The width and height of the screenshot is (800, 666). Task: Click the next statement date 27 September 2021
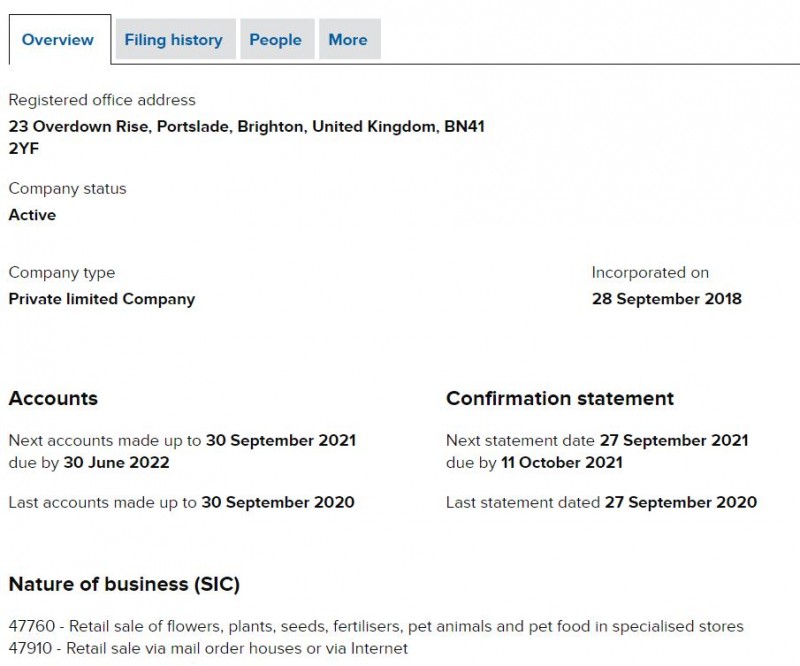[x=673, y=440]
